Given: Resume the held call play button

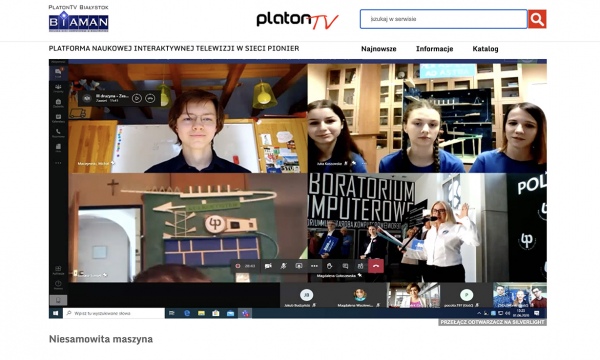Looking at the screenshot, I should (137, 98).
